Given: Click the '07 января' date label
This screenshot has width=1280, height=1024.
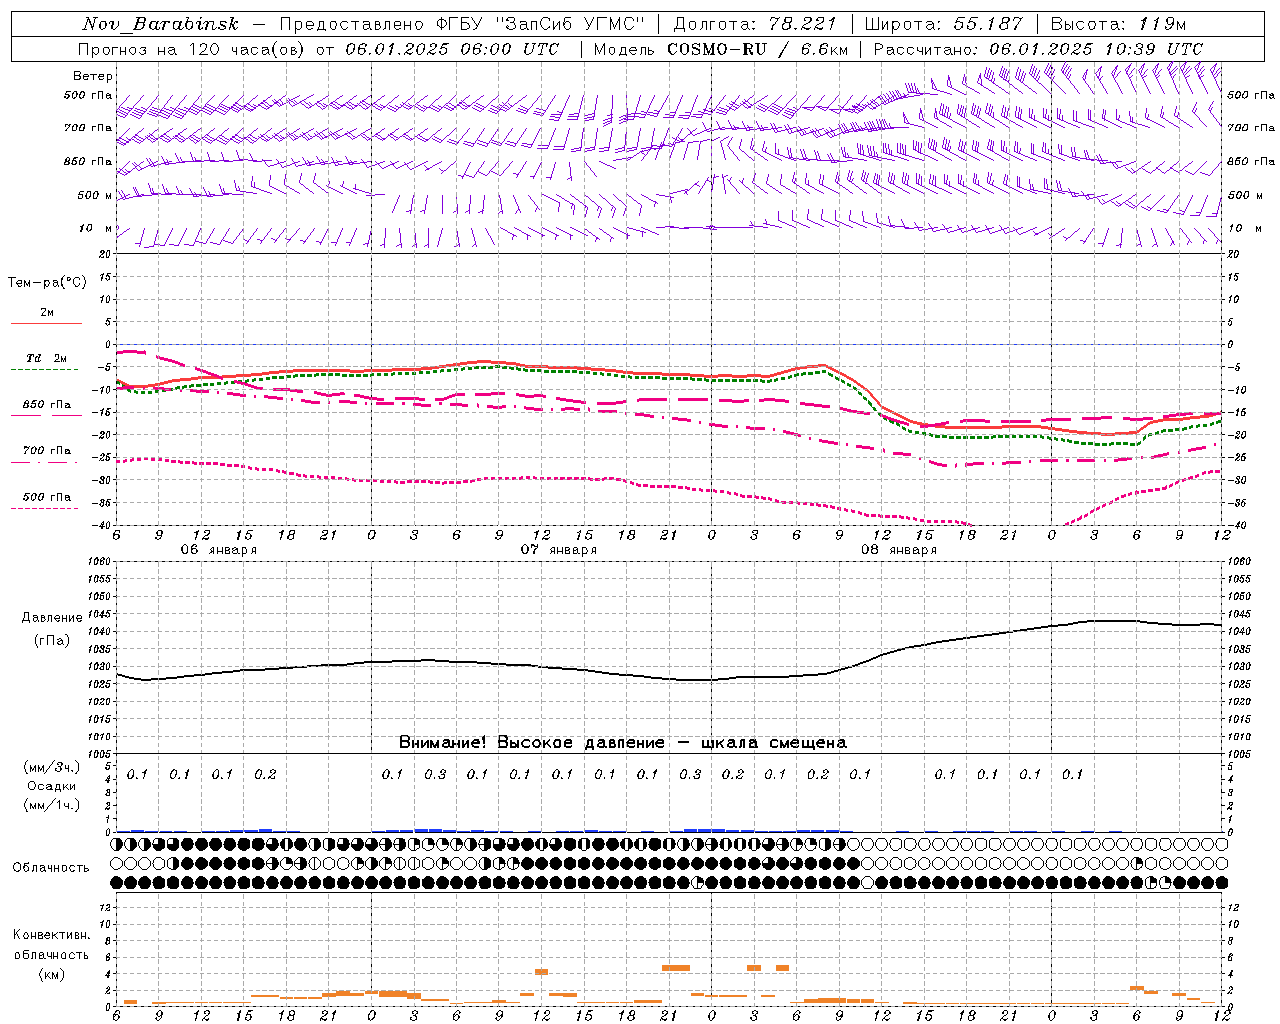Looking at the screenshot, I should [x=558, y=550].
